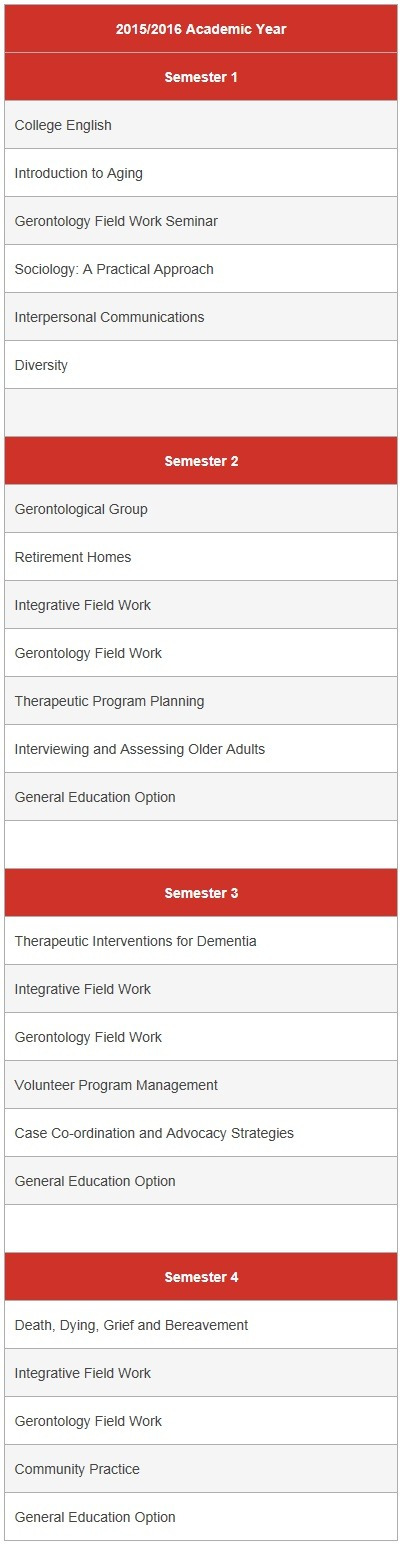Screen dimensions: 405x1547
Task: Click Introduction to Aging course
Action: (201, 173)
